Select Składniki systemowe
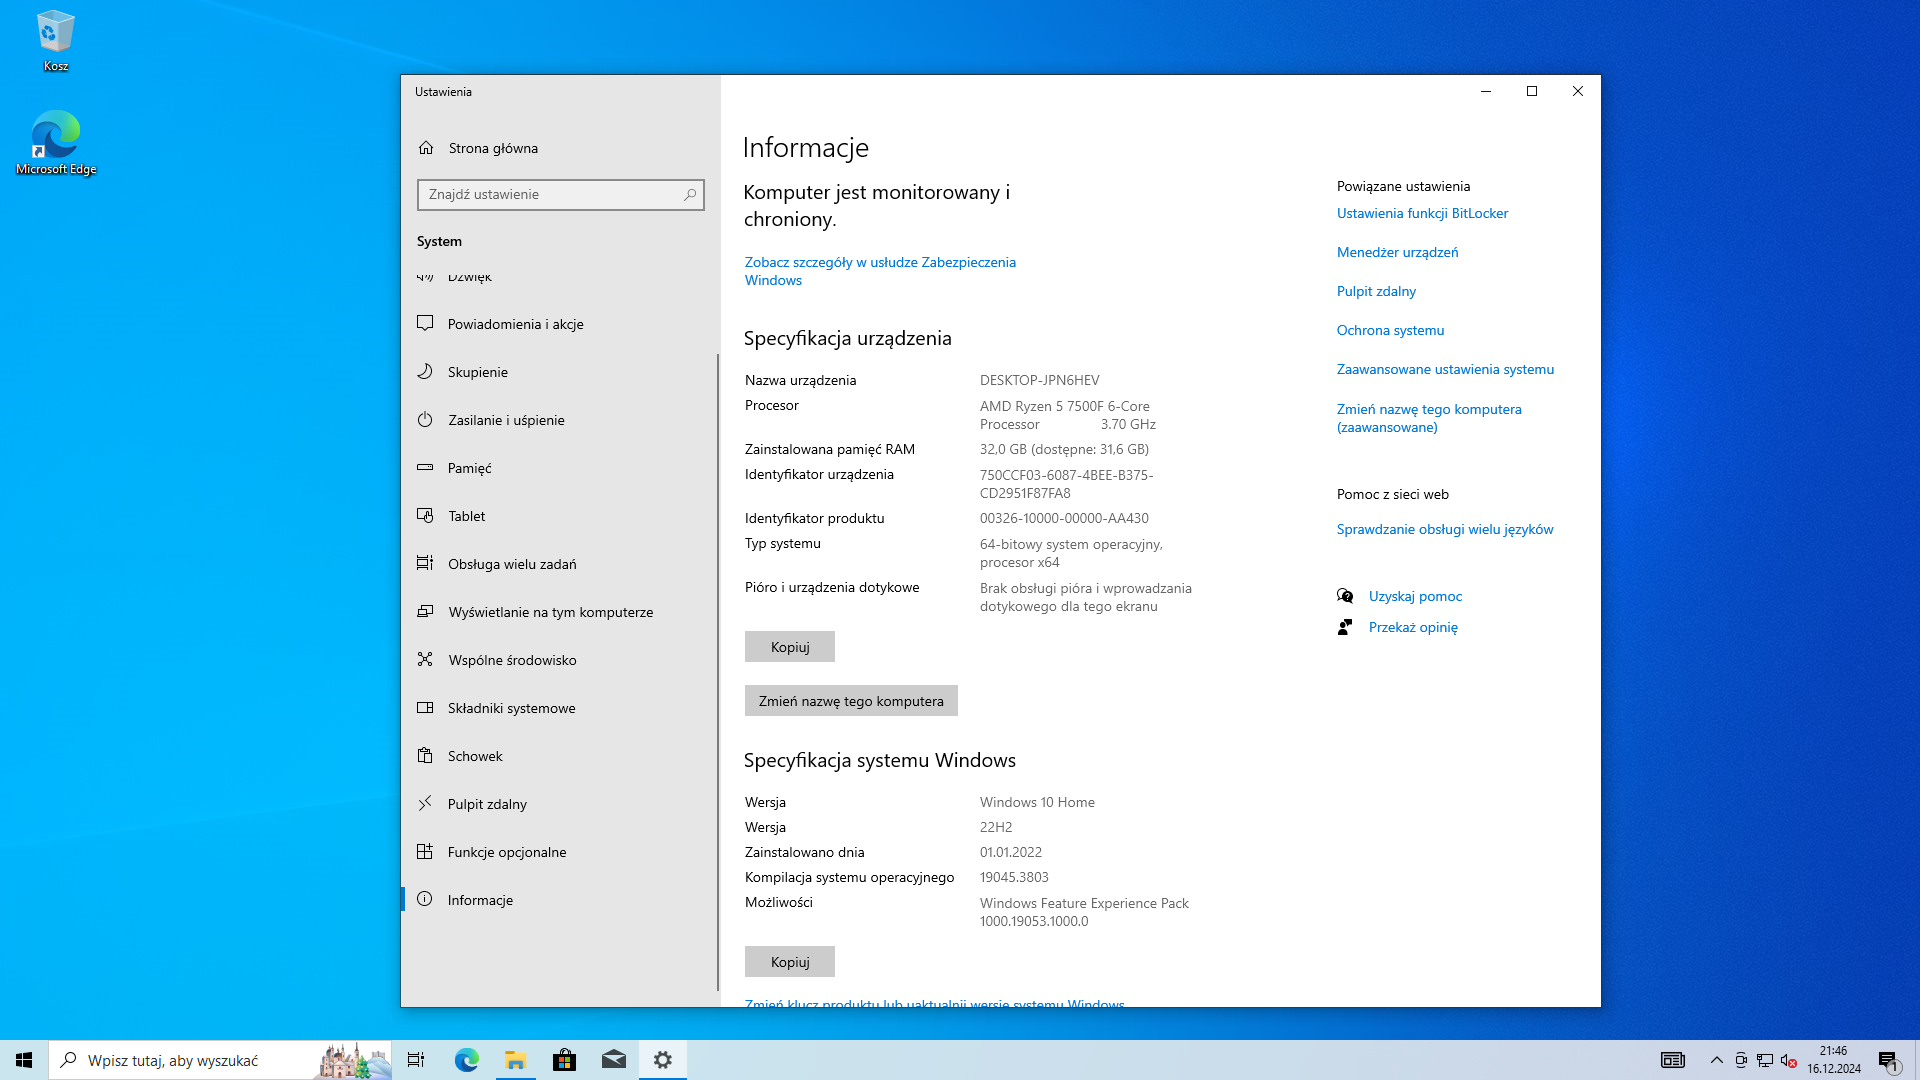This screenshot has height=1080, width=1920. pyautogui.click(x=560, y=708)
